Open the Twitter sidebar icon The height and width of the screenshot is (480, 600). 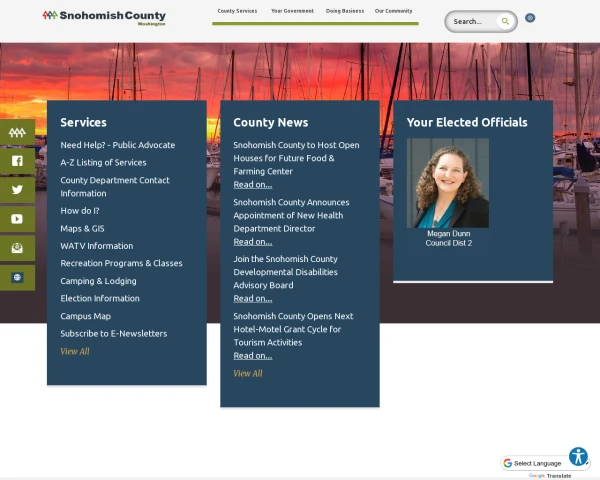[17, 190]
